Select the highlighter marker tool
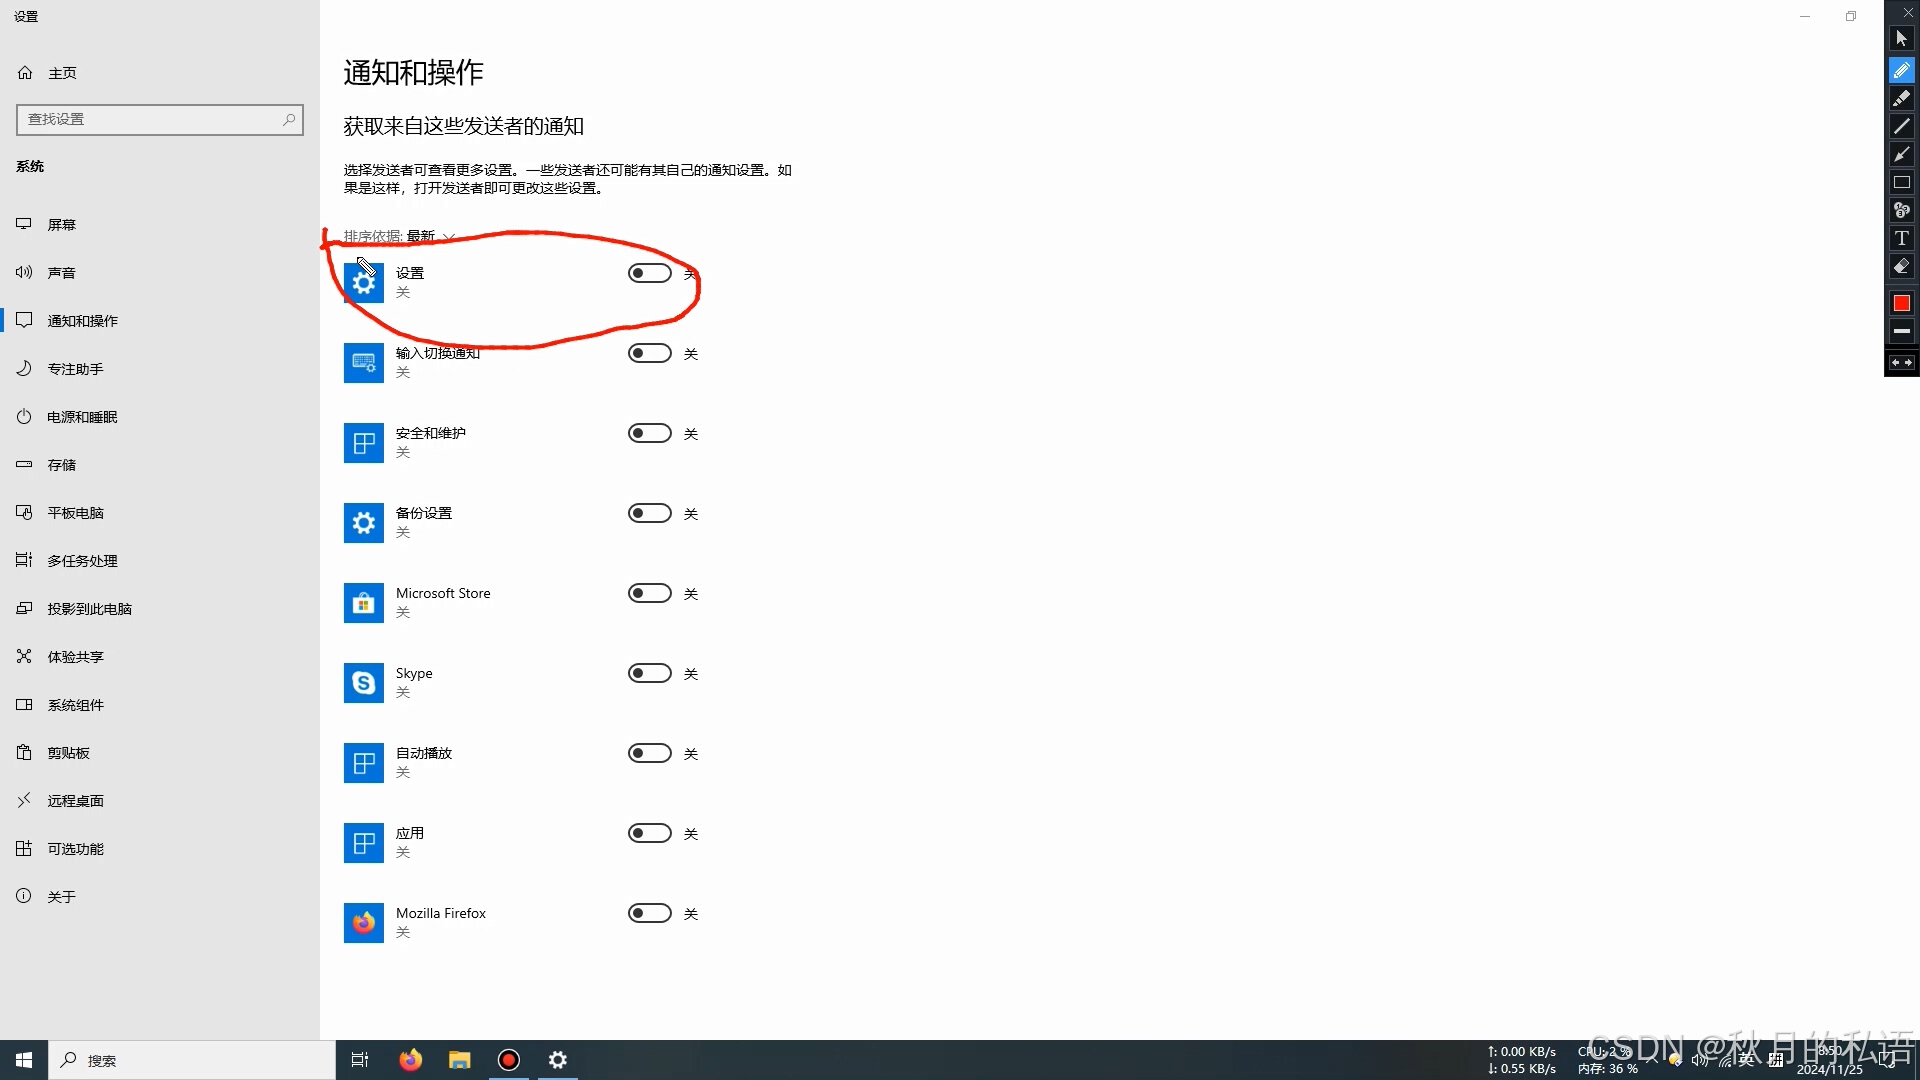The height and width of the screenshot is (1080, 1920). (x=1901, y=98)
